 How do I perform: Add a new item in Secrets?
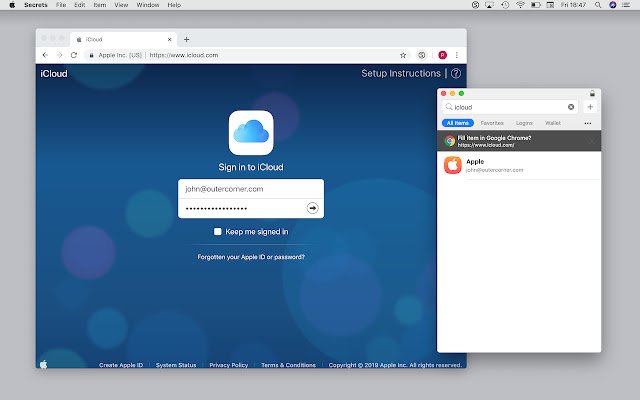click(x=590, y=107)
